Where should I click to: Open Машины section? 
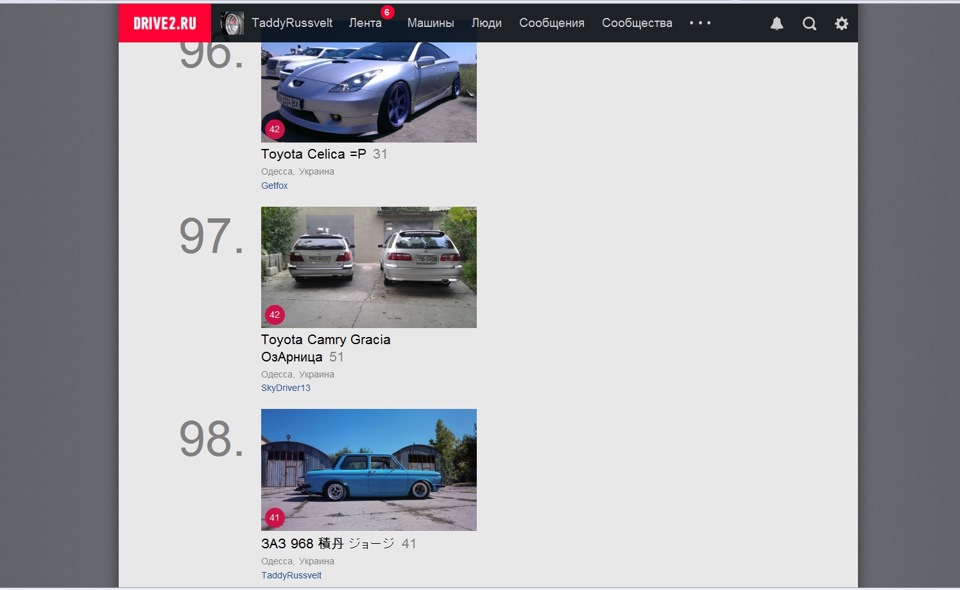pos(430,23)
